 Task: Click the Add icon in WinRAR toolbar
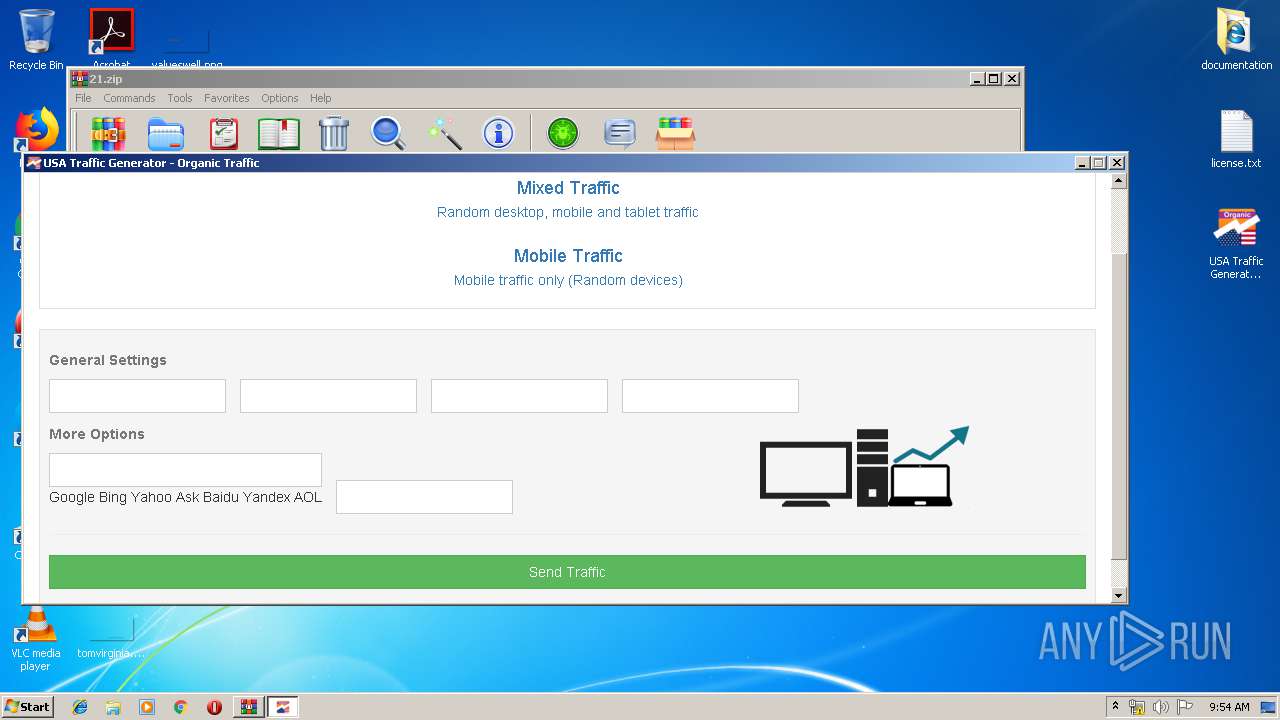point(109,133)
